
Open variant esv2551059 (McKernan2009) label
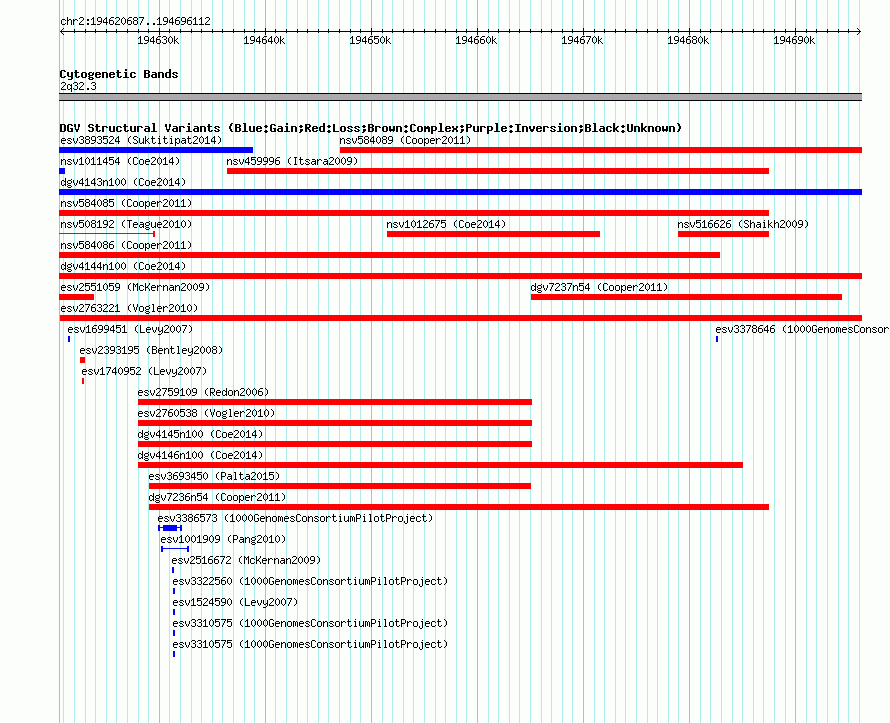(x=135, y=287)
